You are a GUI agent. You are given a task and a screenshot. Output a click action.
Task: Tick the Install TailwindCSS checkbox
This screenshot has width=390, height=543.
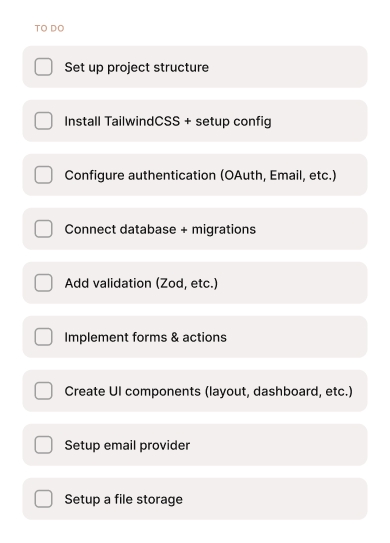(43, 121)
